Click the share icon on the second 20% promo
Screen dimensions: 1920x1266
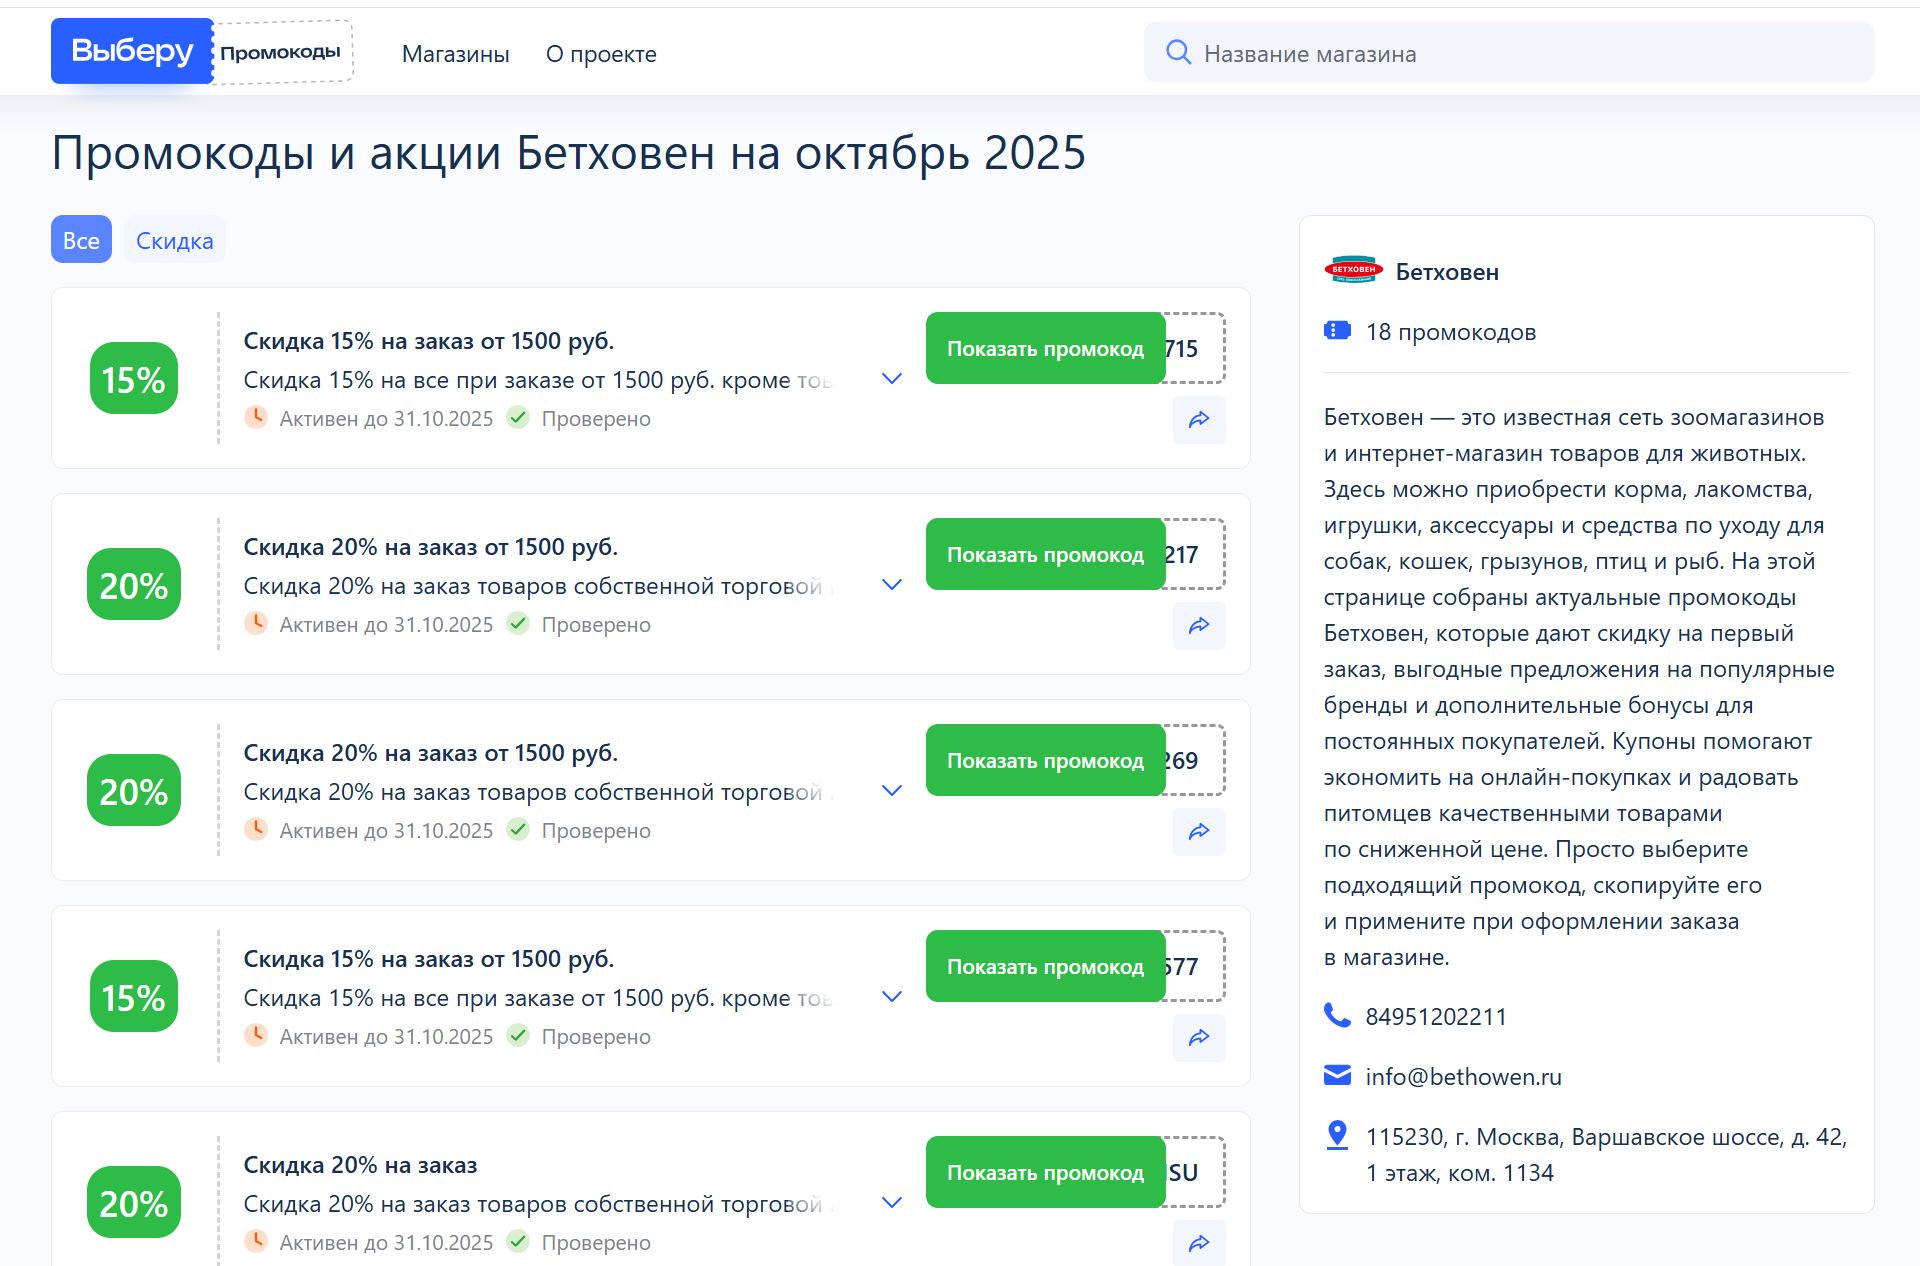(x=1198, y=832)
